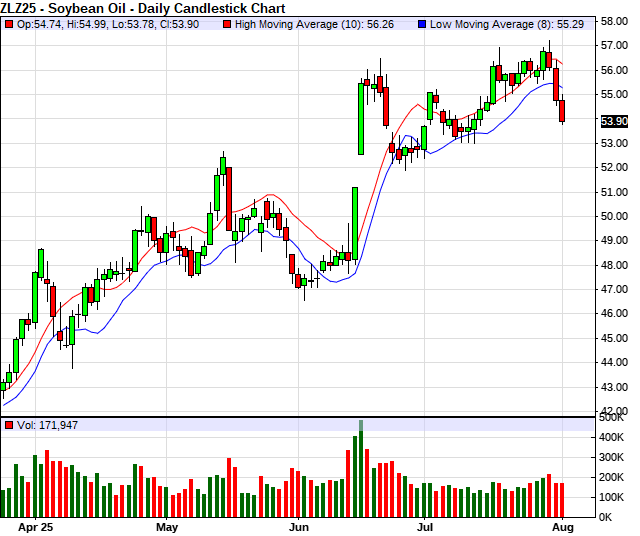Select the May date axis label
This screenshot has height=536, width=640.
(x=167, y=526)
